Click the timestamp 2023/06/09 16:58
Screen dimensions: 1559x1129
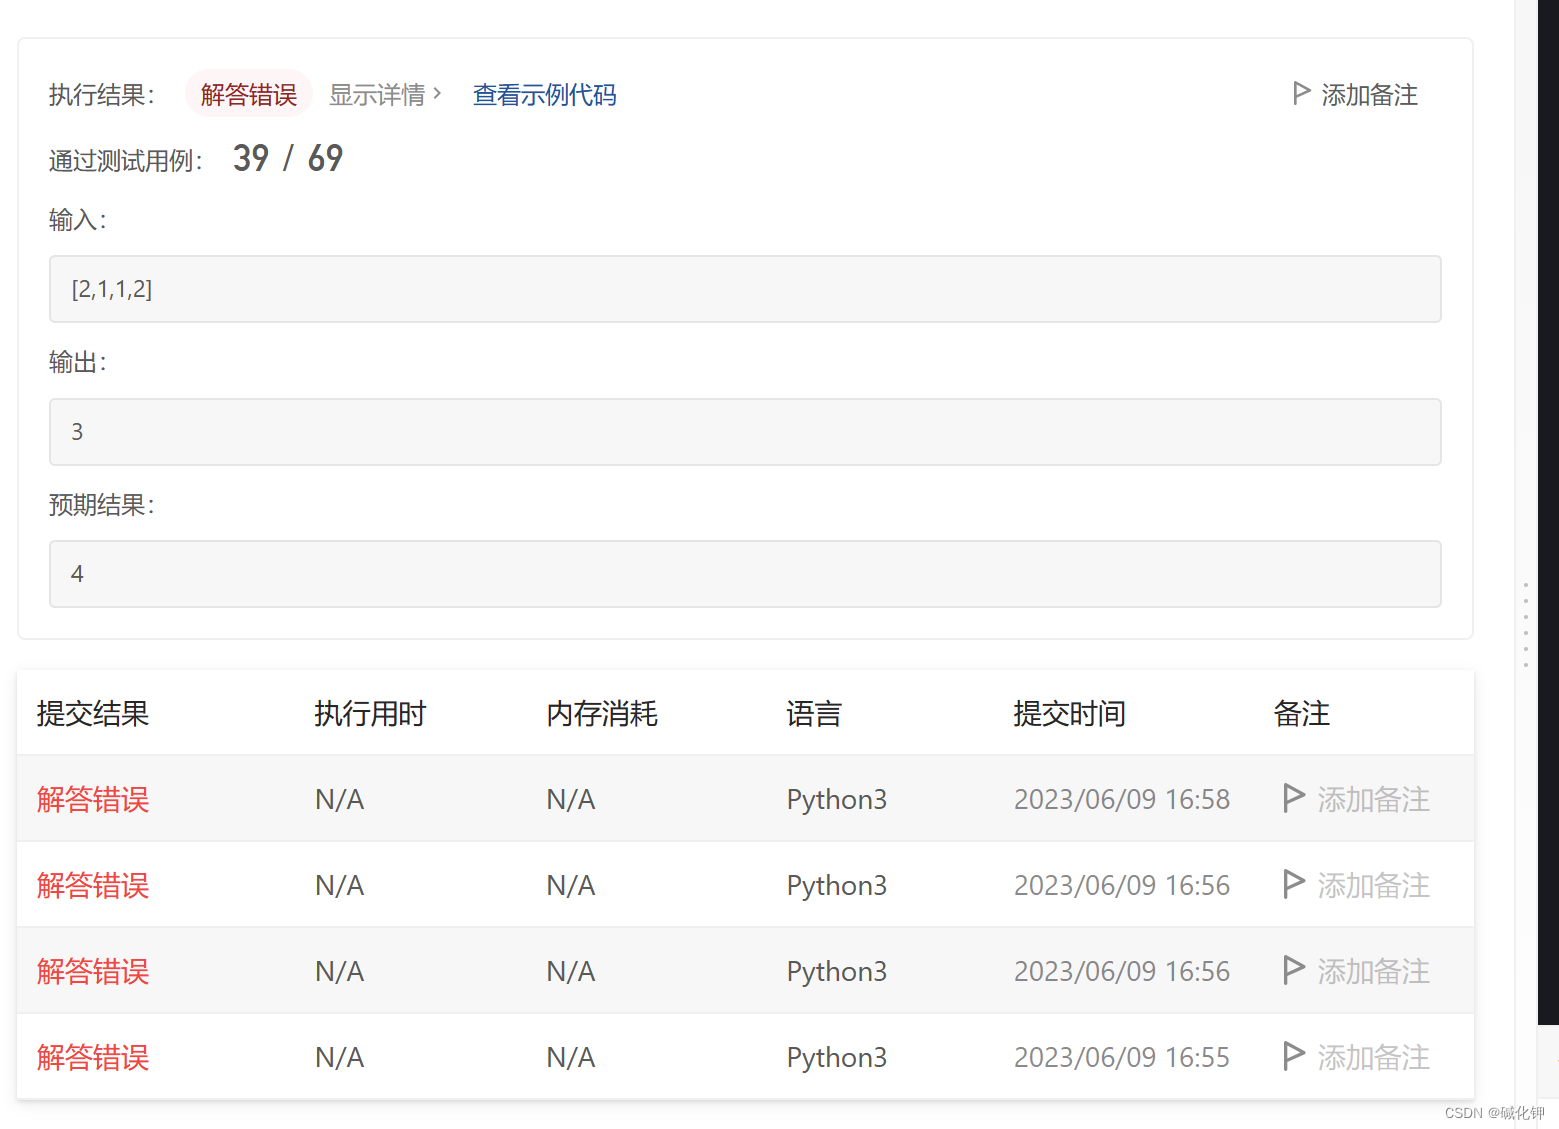click(x=1122, y=798)
